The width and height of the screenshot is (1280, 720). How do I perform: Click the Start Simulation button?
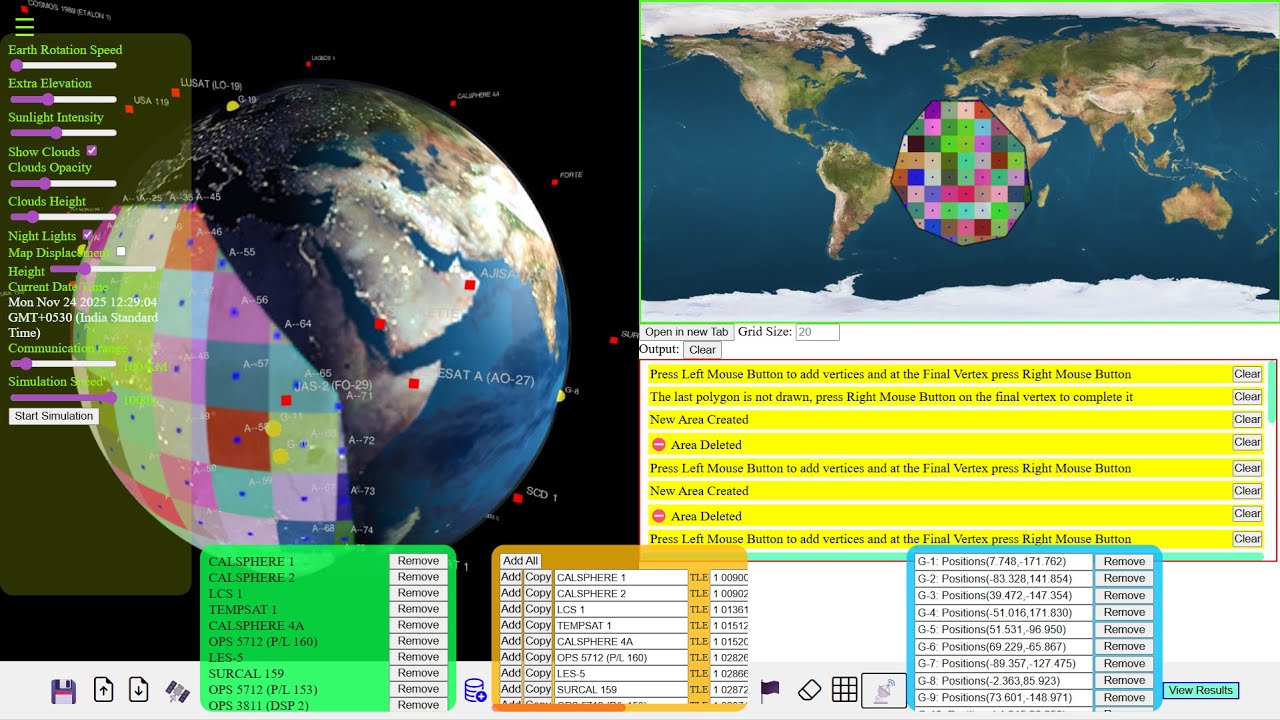54,416
